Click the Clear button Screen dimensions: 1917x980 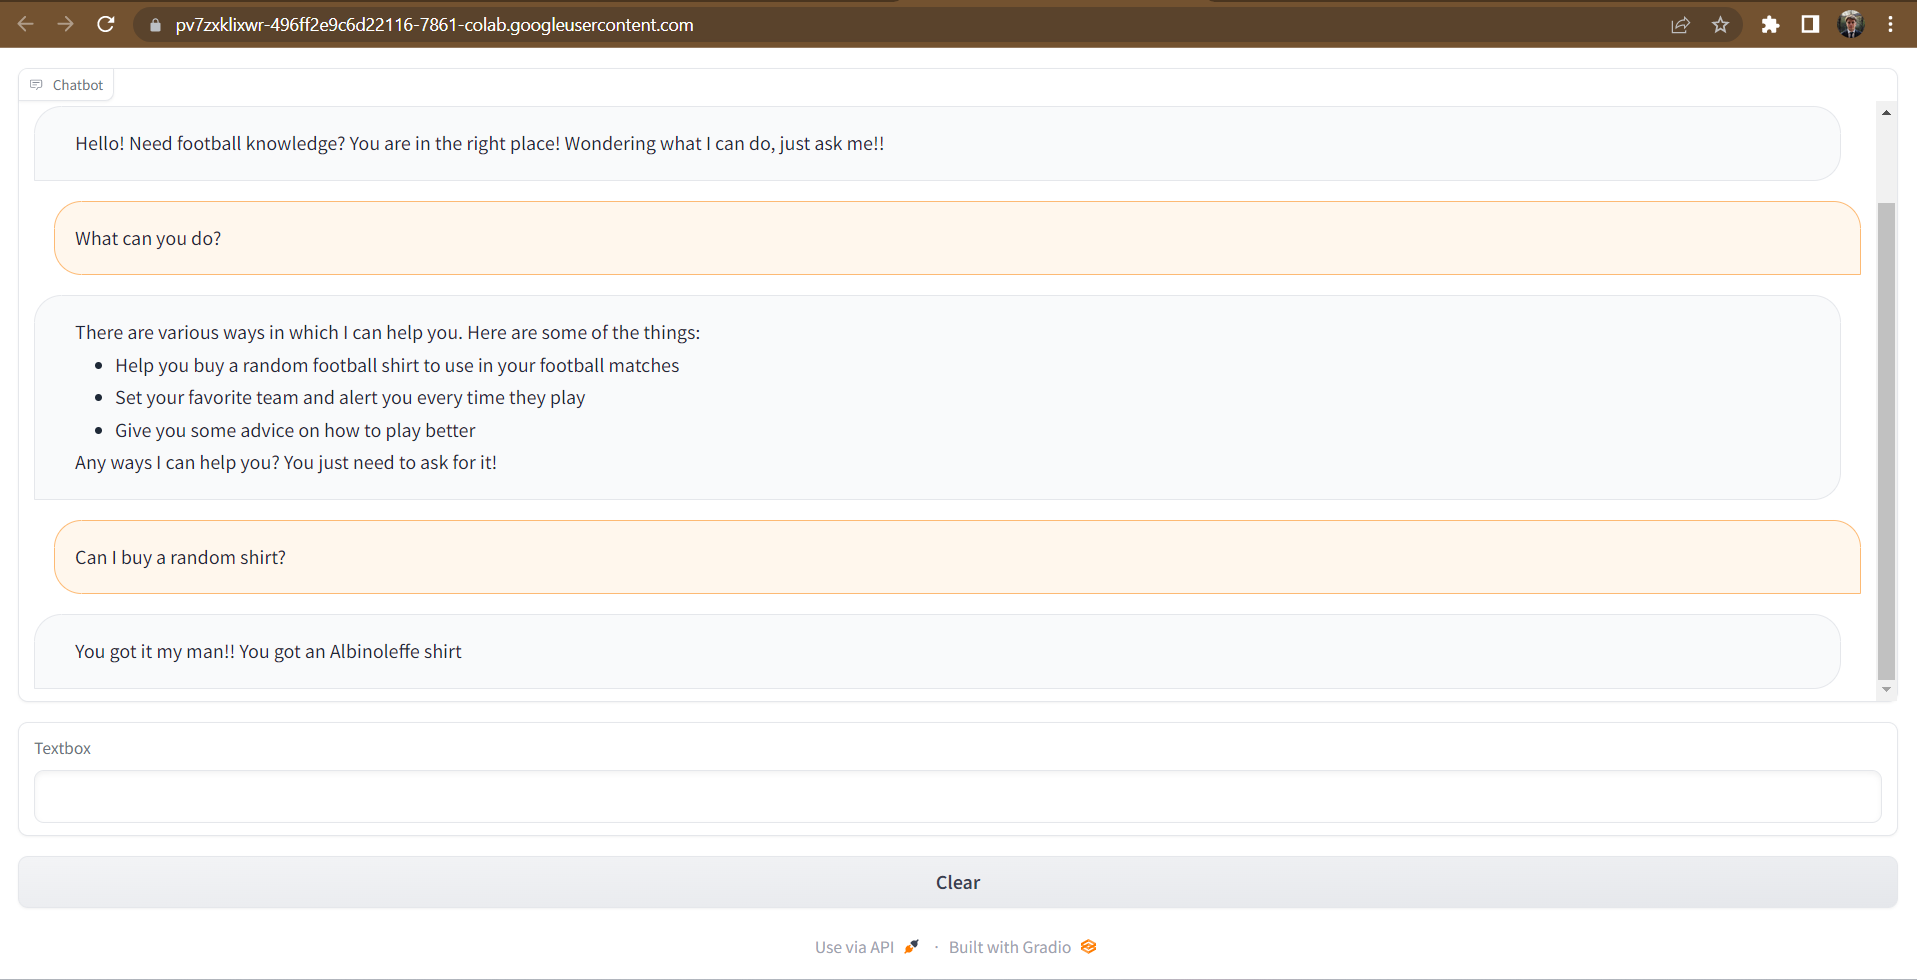(957, 881)
